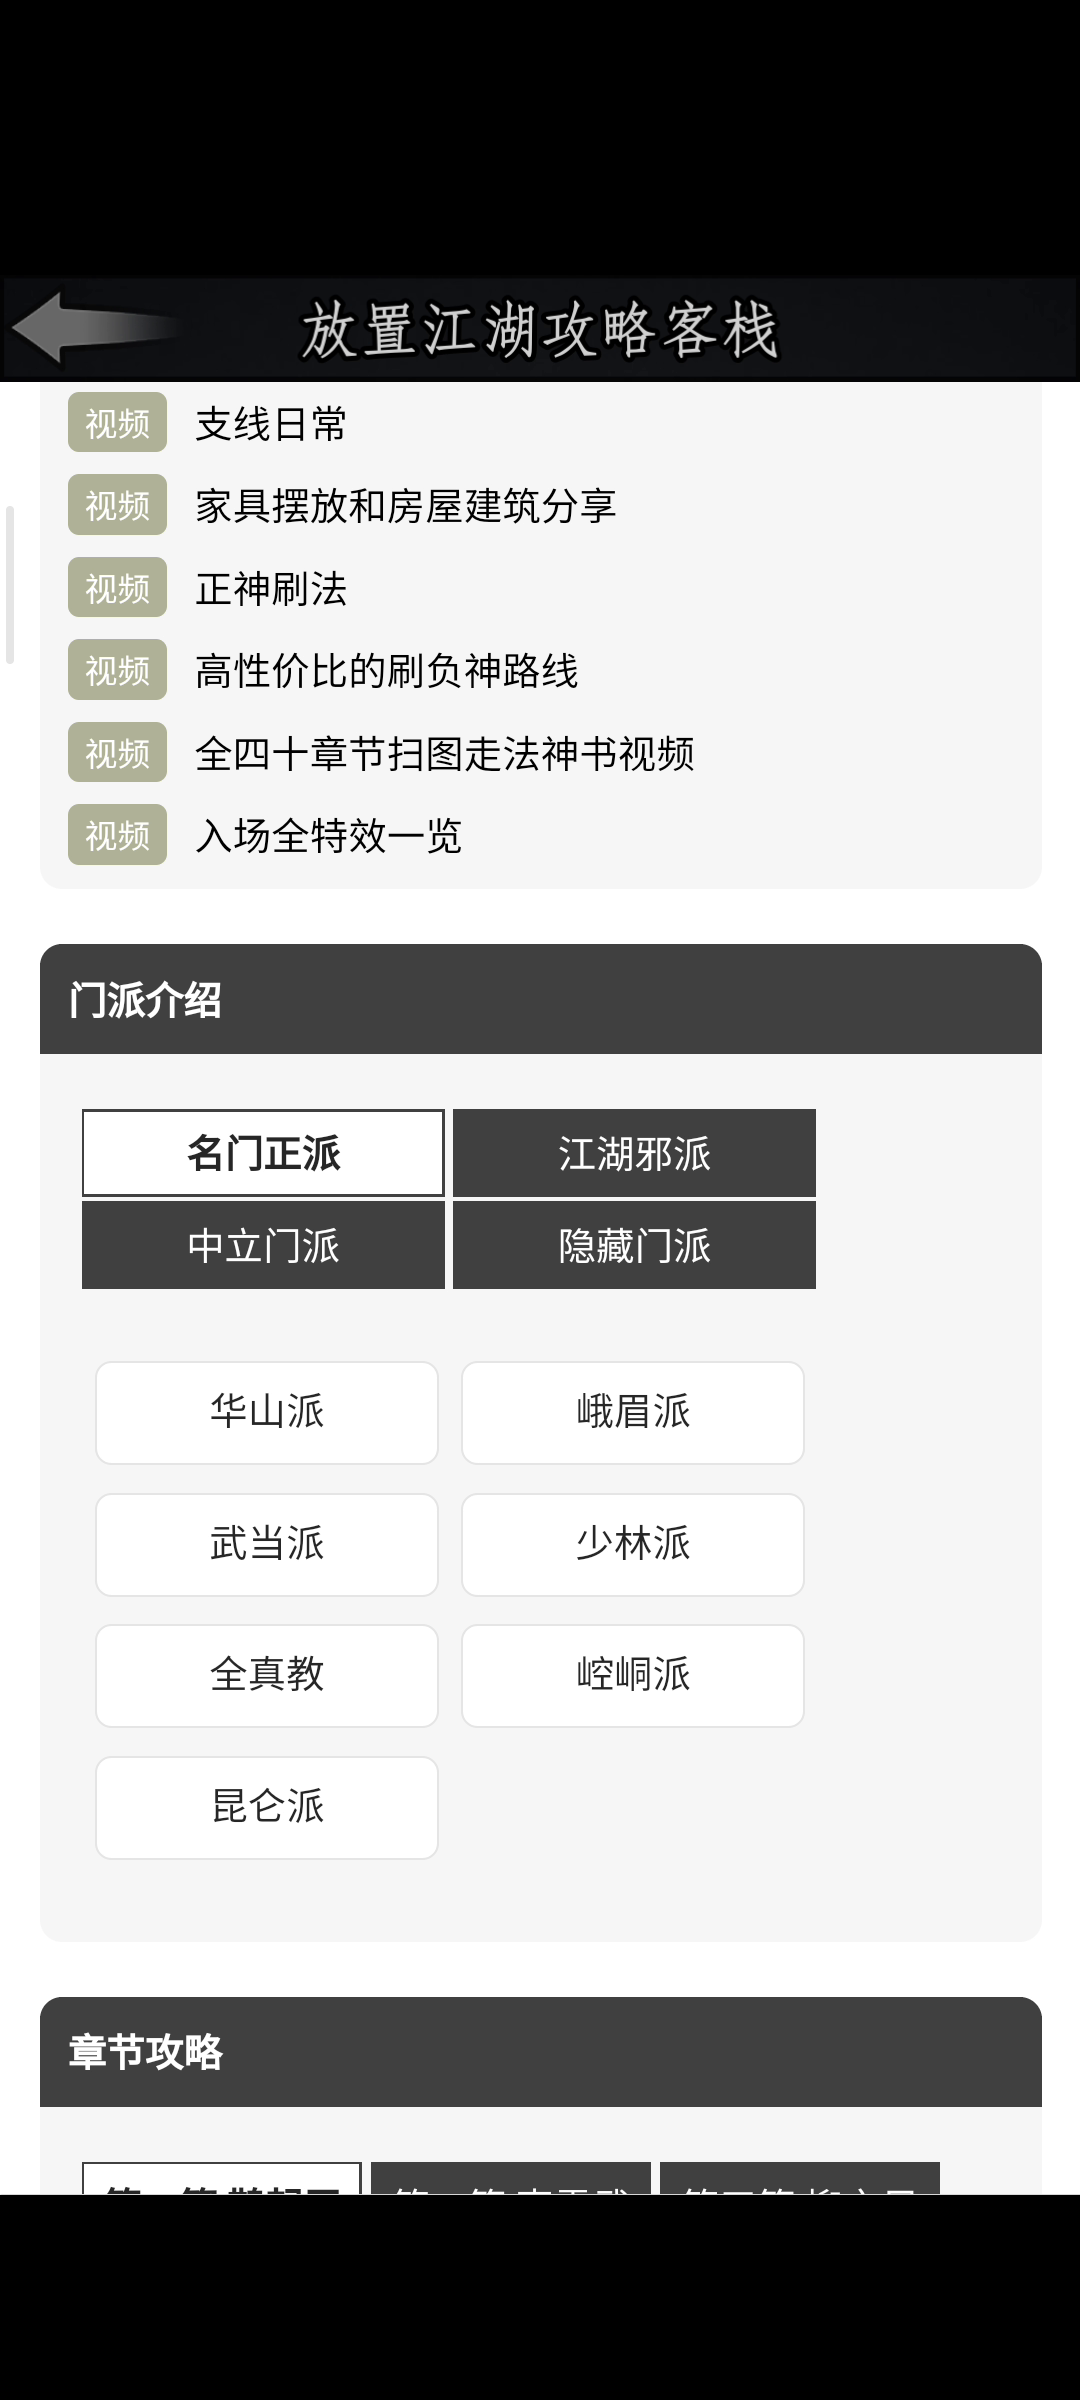Tap the 放置江湖攻略客栈 header title
This screenshot has width=1080, height=2400.
[x=540, y=330]
